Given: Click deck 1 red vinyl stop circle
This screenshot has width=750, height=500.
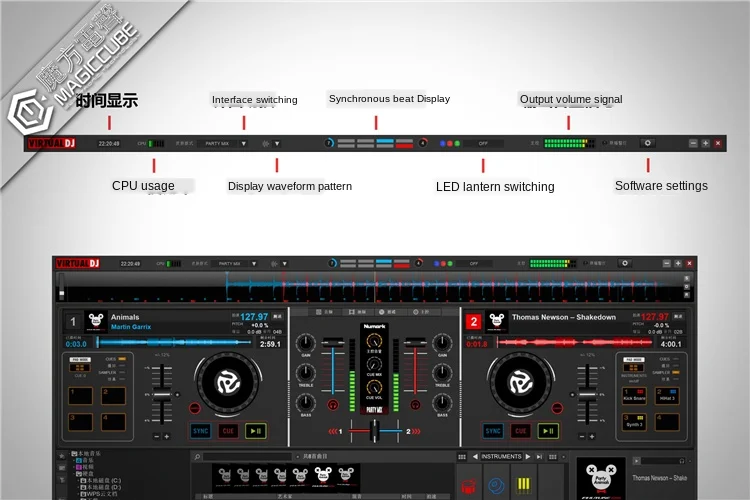Looking at the screenshot, I should point(194,408).
